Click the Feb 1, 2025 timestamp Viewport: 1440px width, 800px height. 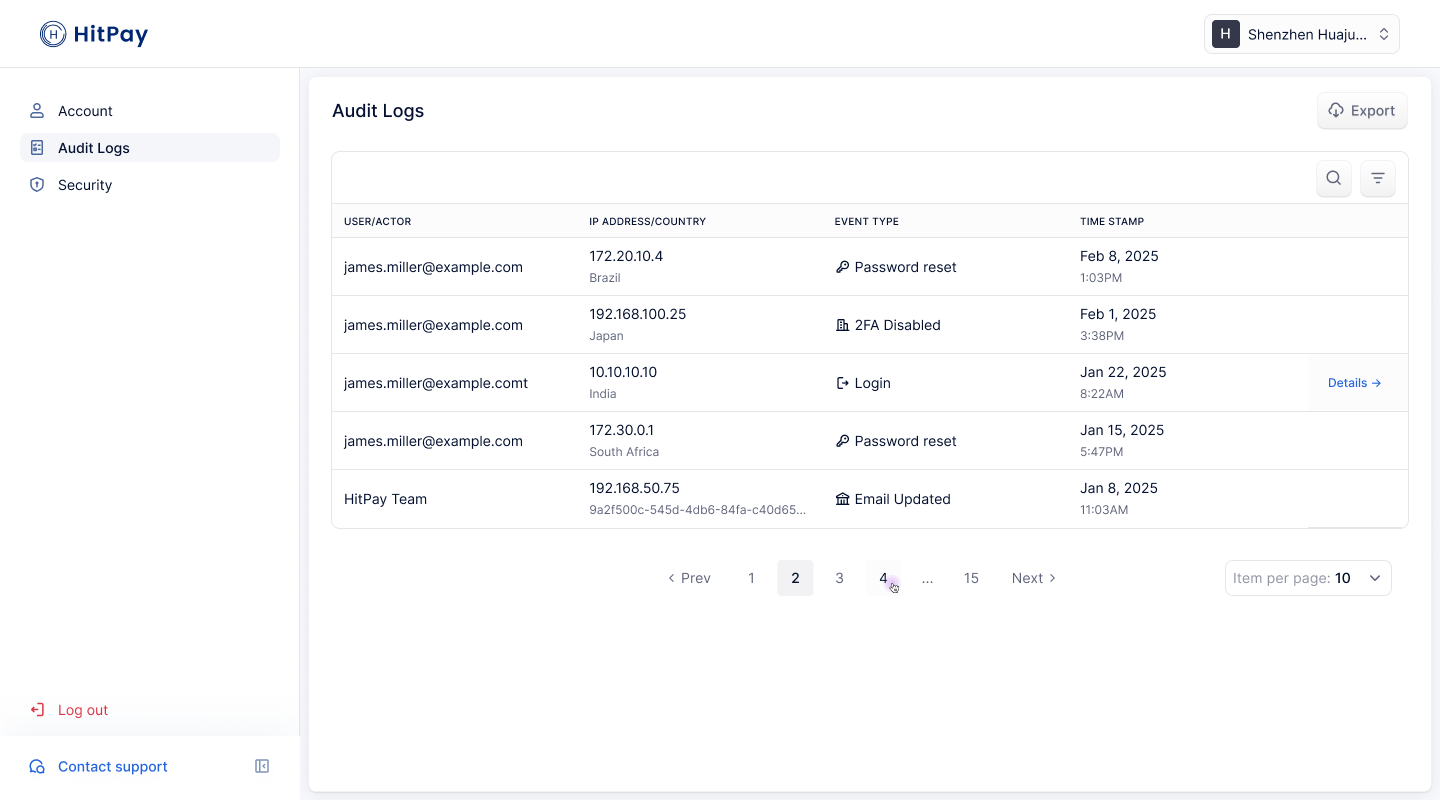coord(1118,314)
